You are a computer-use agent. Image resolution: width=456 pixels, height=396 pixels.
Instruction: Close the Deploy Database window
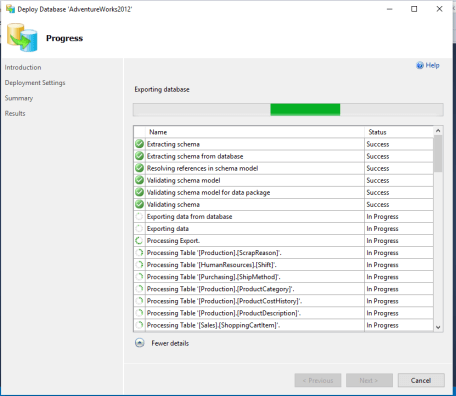pyautogui.click(x=439, y=9)
